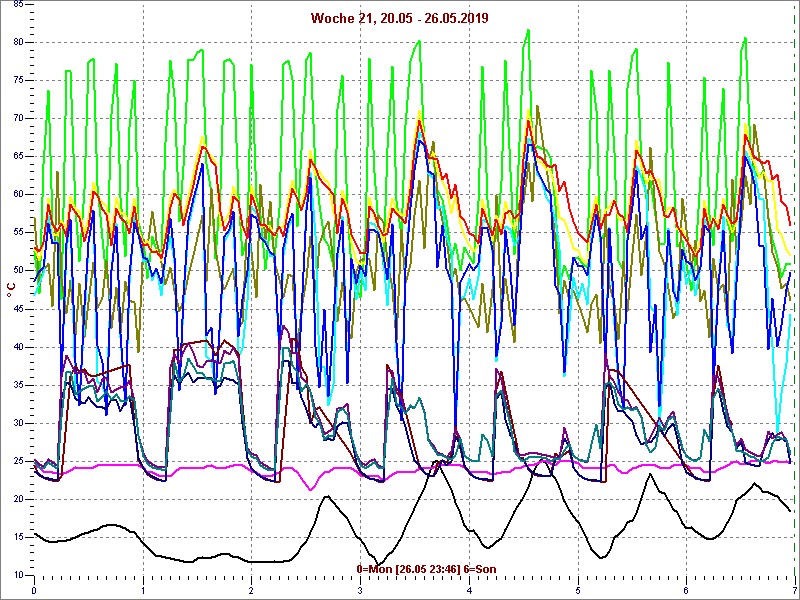This screenshot has height=600, width=800.
Task: Select the y-axis tick label "55"
Action: tap(18, 233)
